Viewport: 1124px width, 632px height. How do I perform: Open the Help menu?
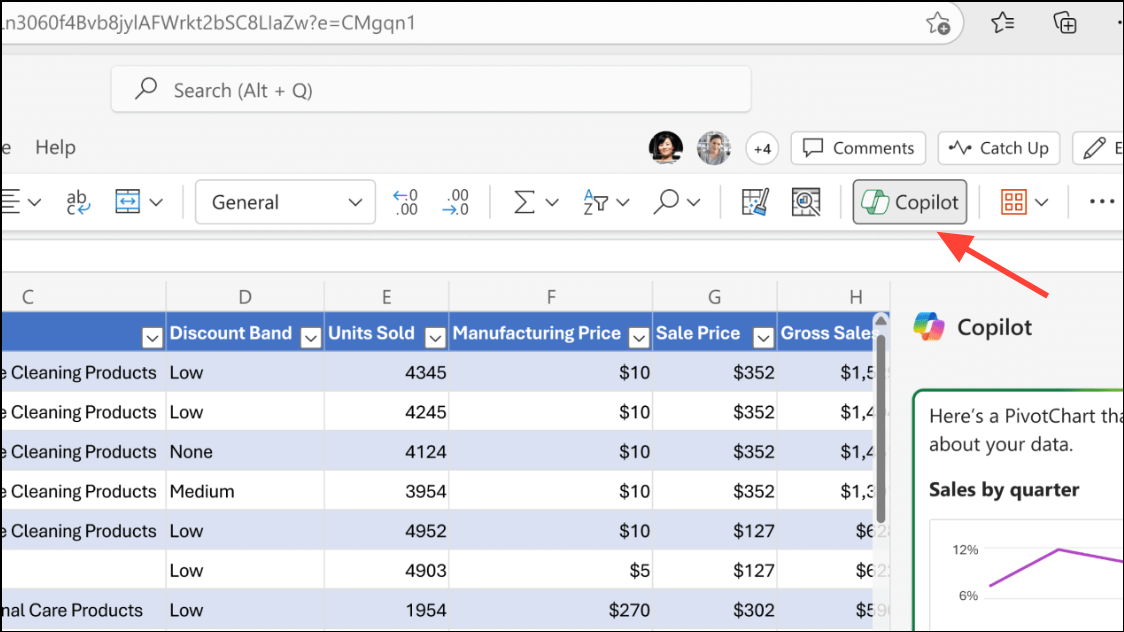pyautogui.click(x=55, y=147)
